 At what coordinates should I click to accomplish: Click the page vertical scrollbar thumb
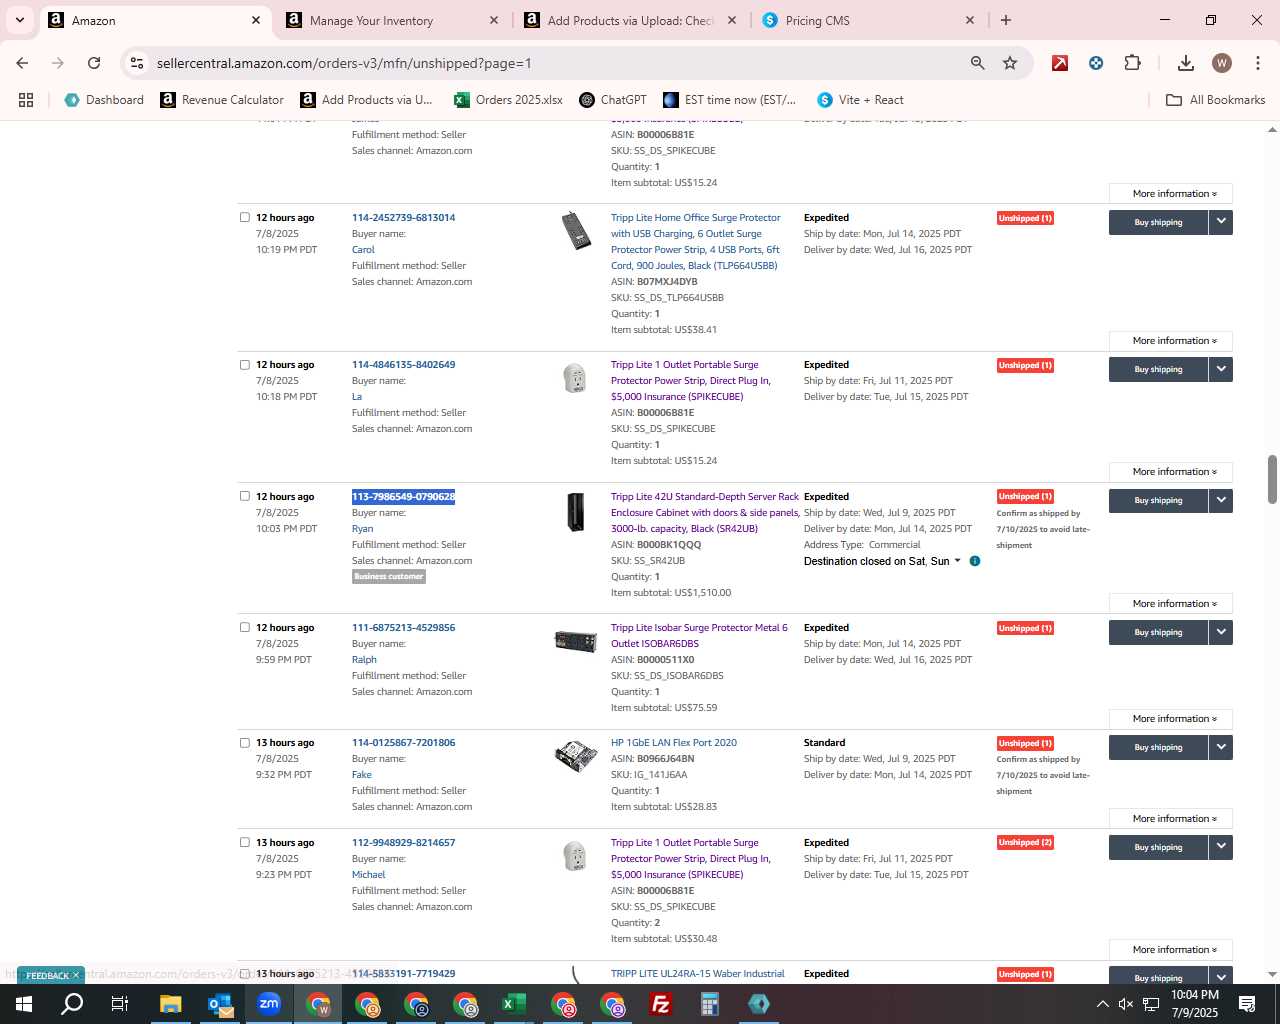tap(1272, 479)
